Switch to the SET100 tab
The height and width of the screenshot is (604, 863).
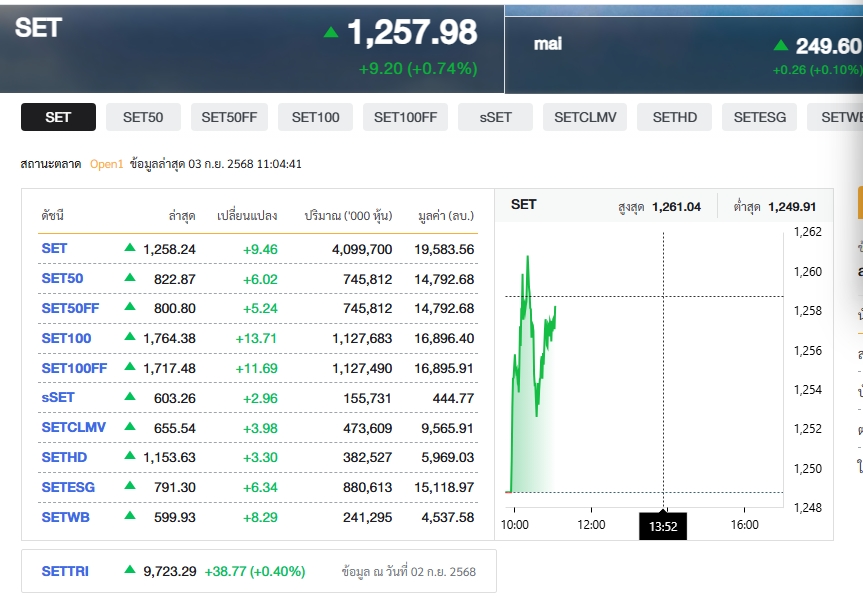[315, 117]
